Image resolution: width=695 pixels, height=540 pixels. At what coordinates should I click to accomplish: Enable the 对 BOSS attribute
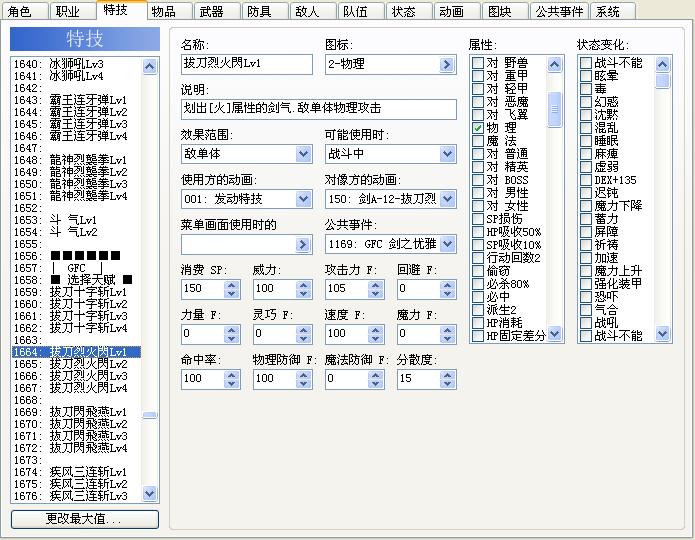(x=477, y=180)
